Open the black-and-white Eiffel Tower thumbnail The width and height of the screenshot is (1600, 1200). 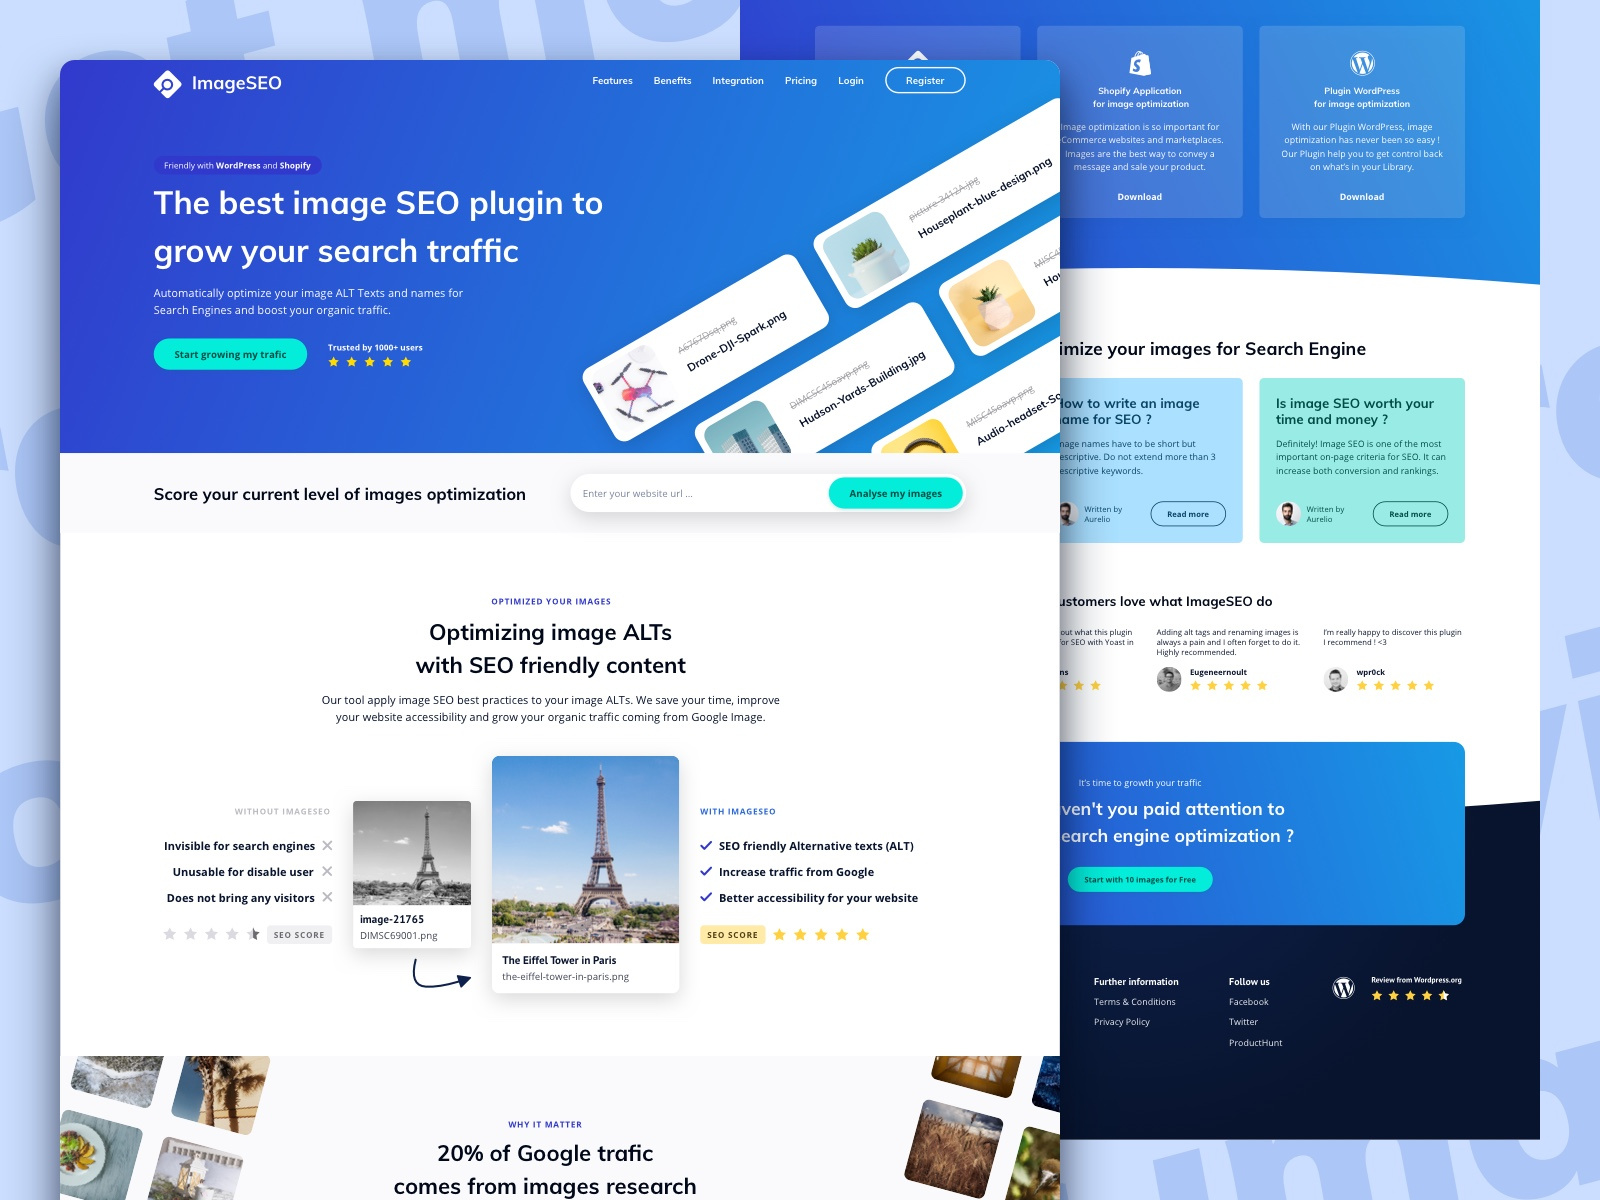tap(412, 853)
